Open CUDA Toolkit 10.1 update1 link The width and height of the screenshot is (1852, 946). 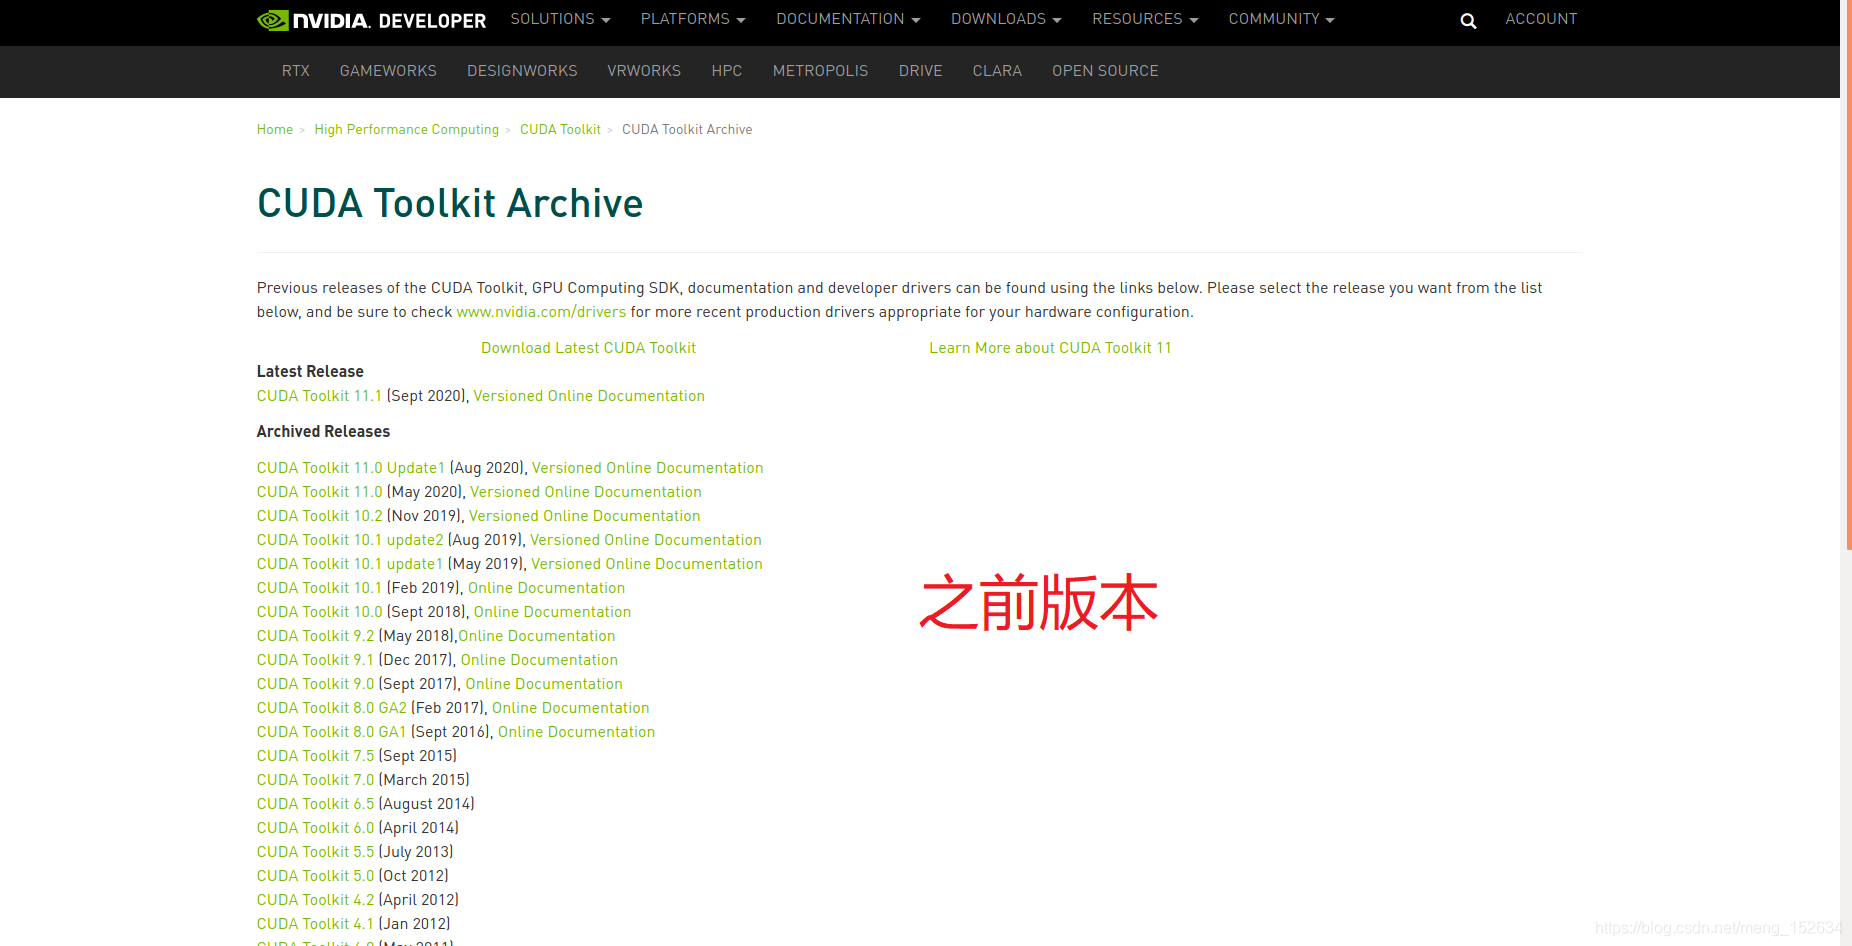point(350,564)
